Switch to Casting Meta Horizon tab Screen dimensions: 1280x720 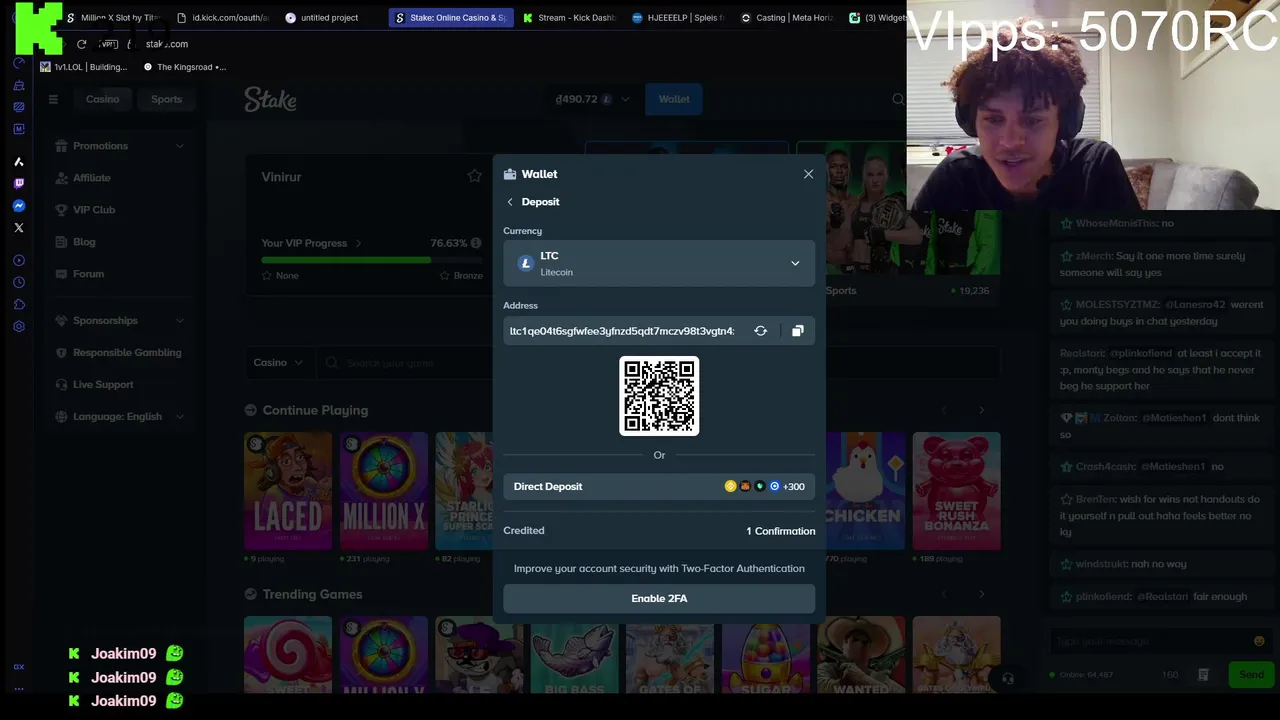tap(787, 18)
